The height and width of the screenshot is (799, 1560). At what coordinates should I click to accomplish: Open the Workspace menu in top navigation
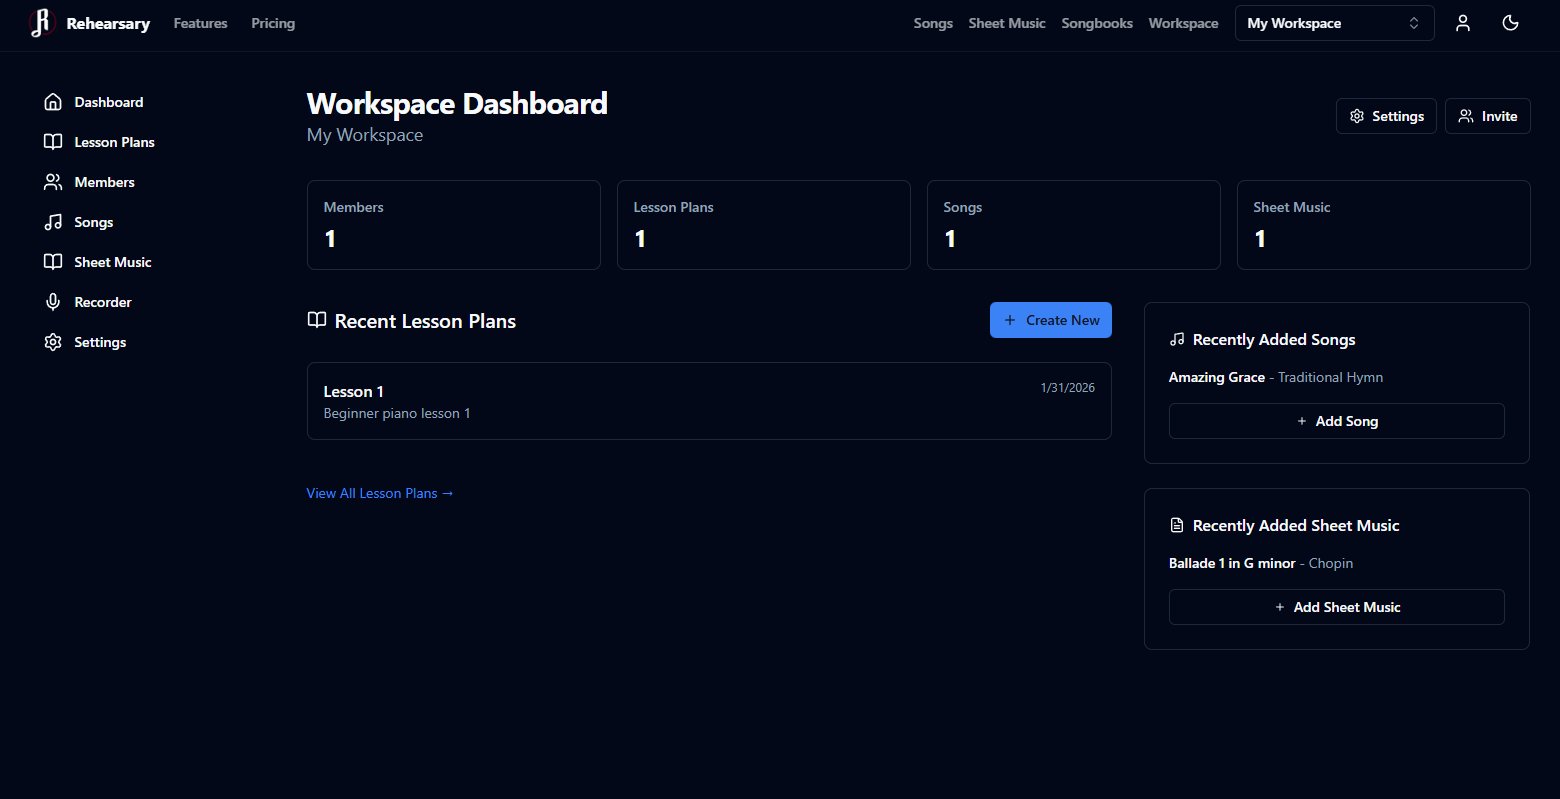[1183, 22]
